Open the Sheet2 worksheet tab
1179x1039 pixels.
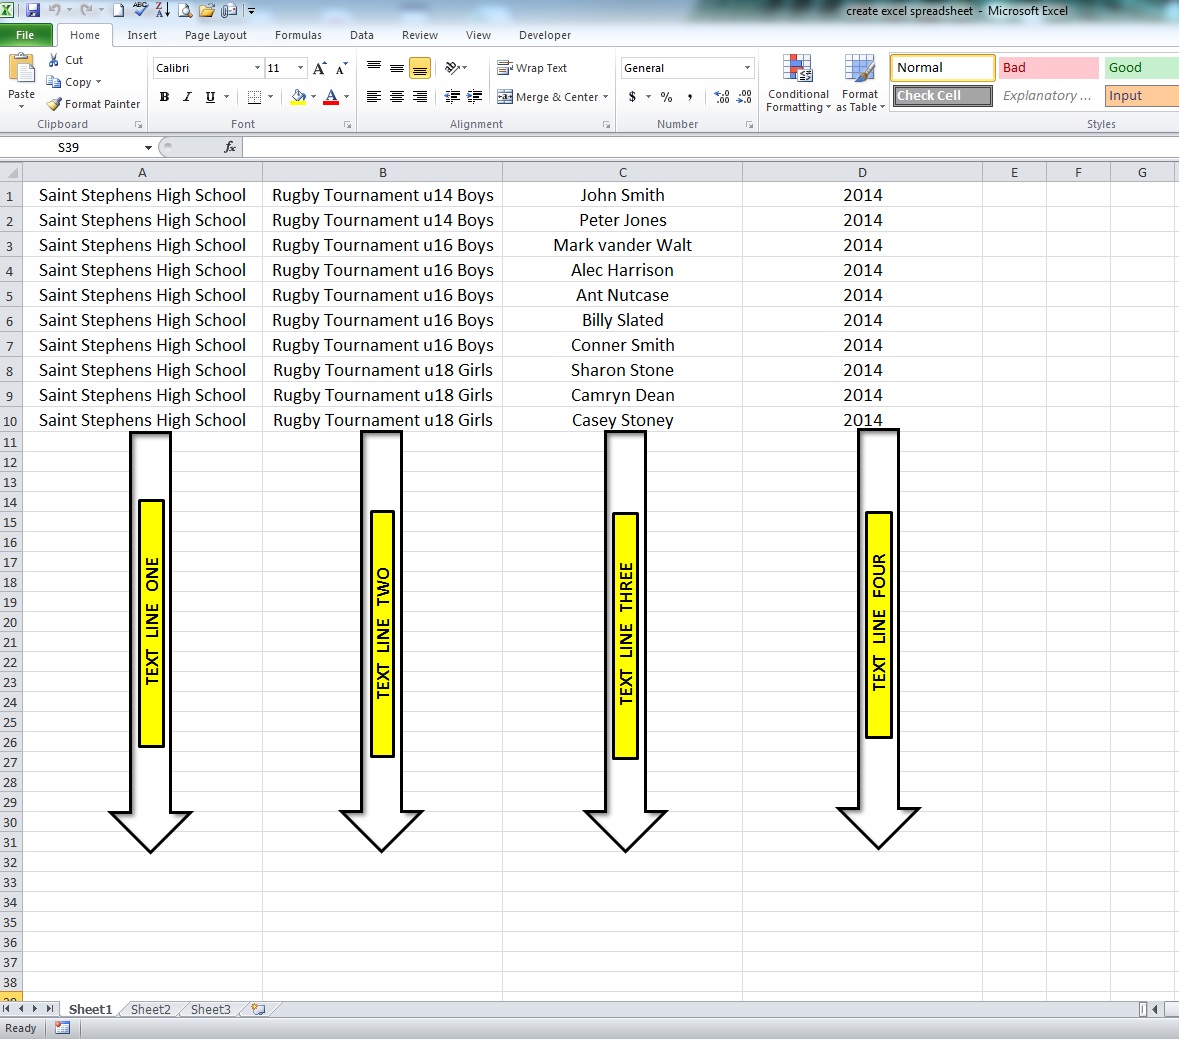150,1009
